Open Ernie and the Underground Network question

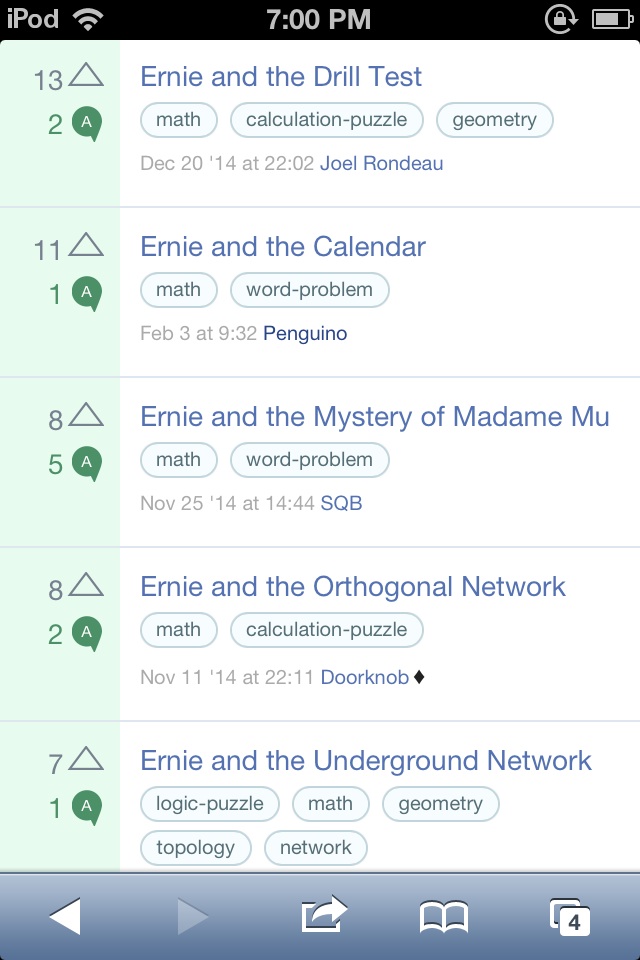click(x=366, y=761)
